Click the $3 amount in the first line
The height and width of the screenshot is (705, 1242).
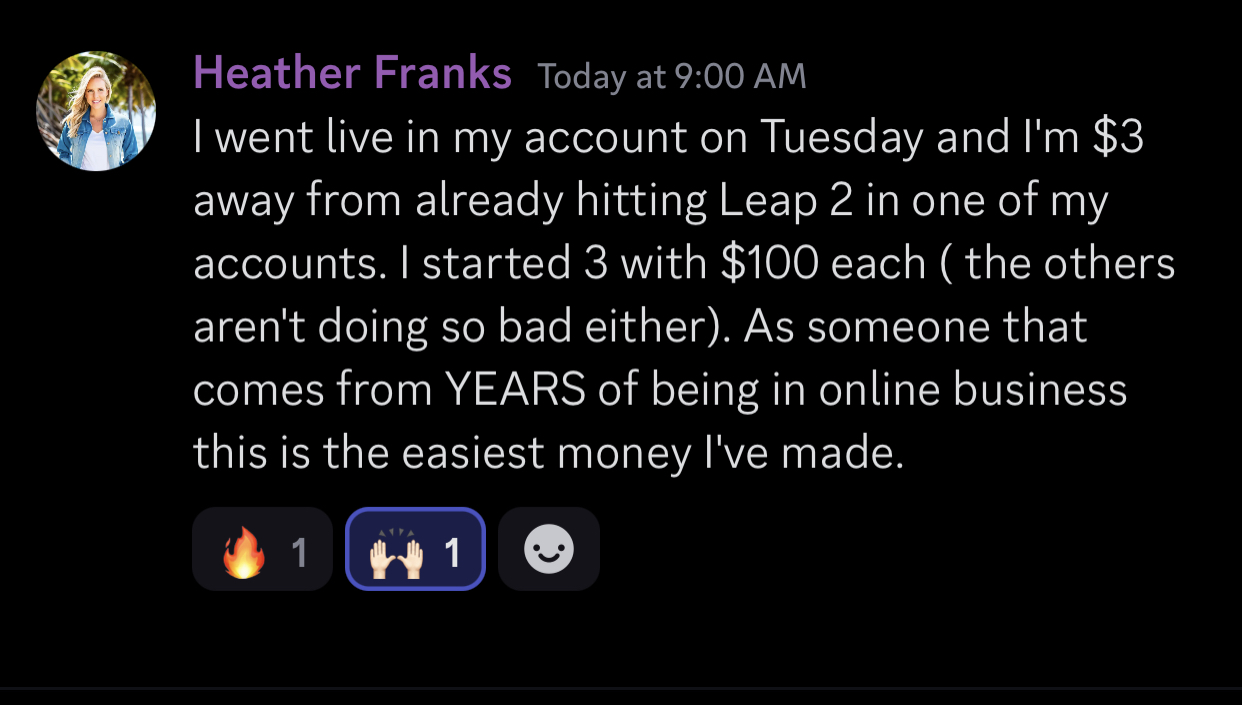(x=1117, y=139)
